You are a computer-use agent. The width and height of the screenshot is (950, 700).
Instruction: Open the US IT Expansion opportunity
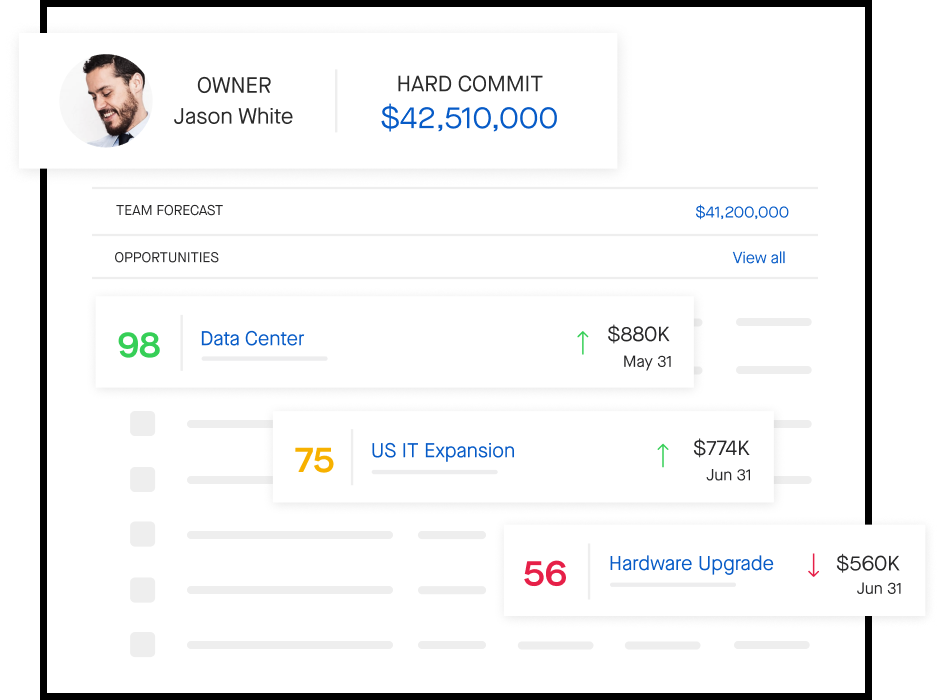443,451
